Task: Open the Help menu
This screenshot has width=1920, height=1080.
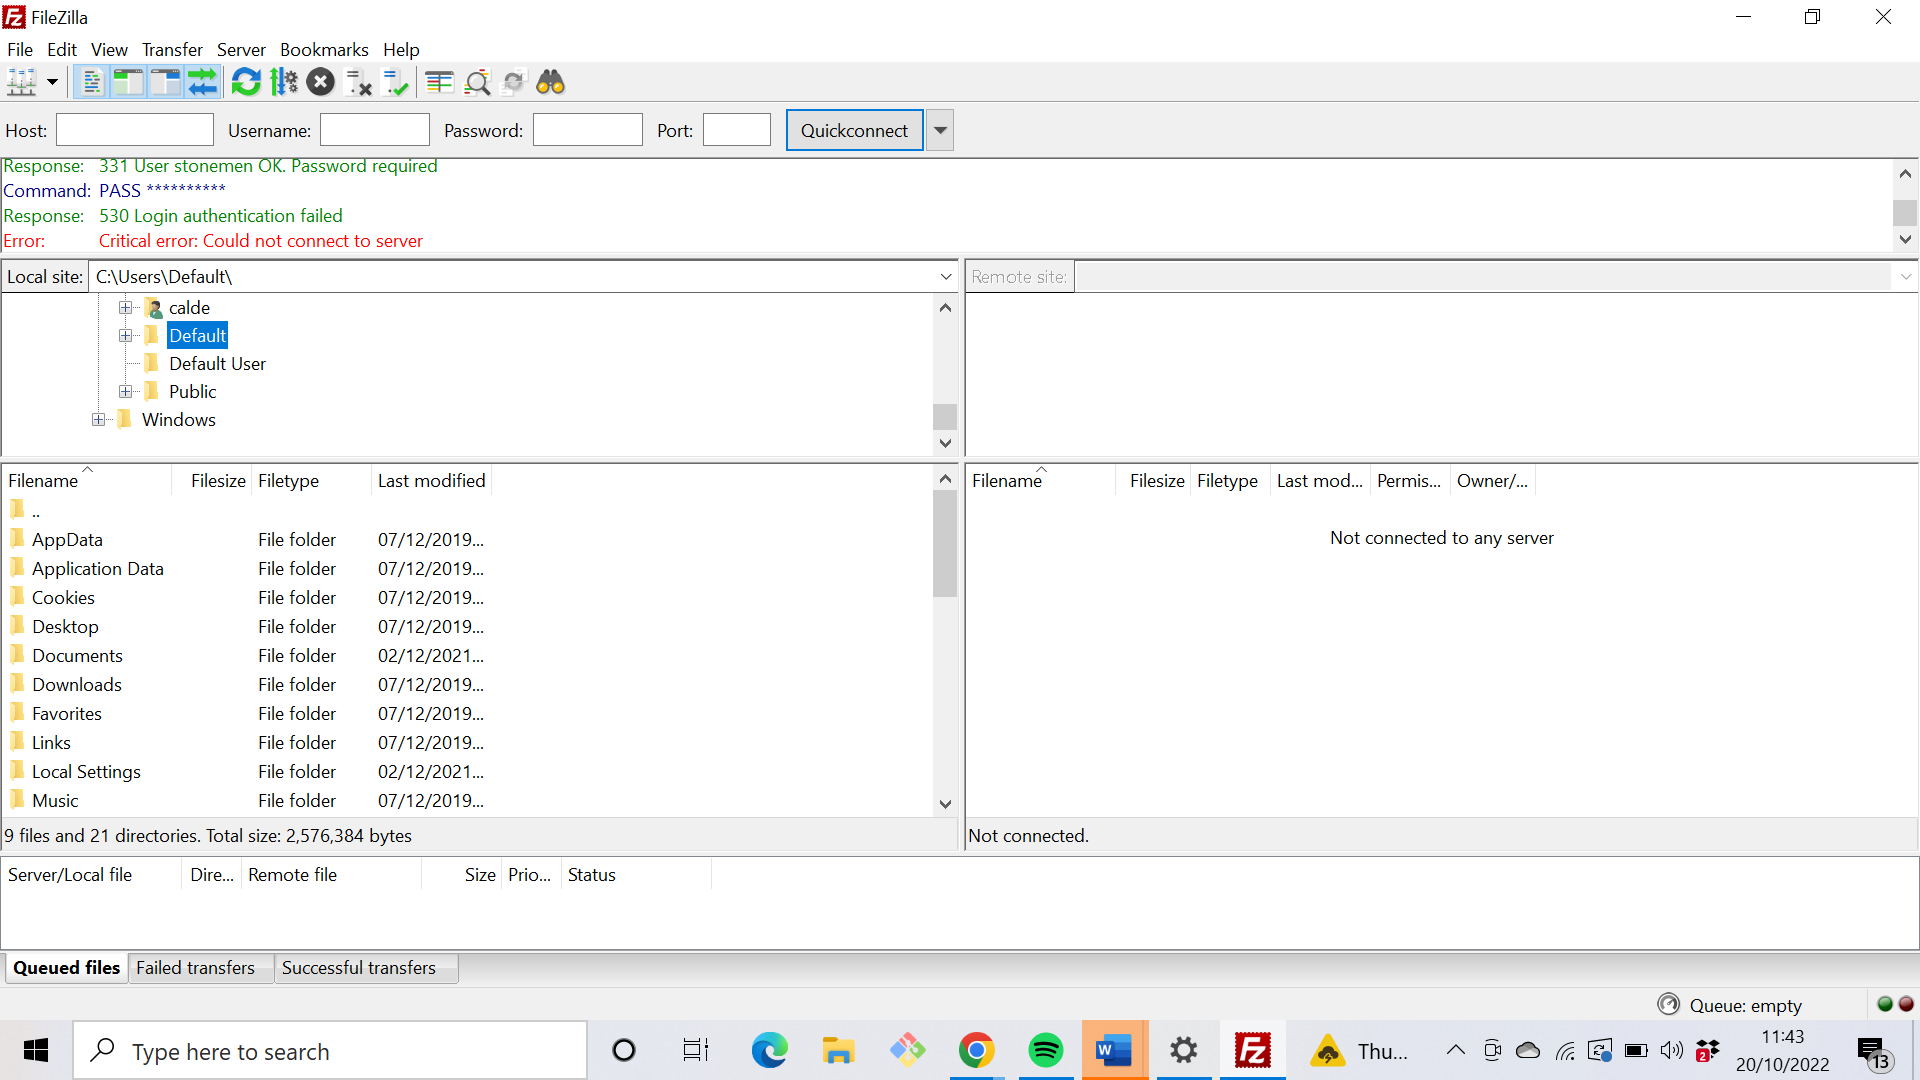Action: pyautogui.click(x=401, y=49)
